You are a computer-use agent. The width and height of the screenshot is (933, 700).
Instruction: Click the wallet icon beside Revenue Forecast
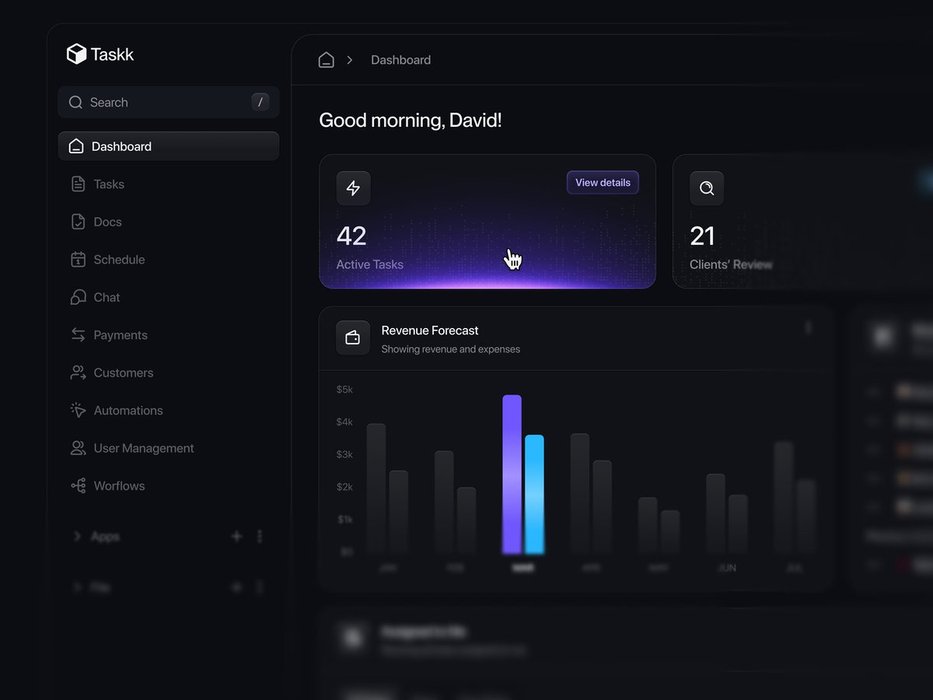coord(353,338)
